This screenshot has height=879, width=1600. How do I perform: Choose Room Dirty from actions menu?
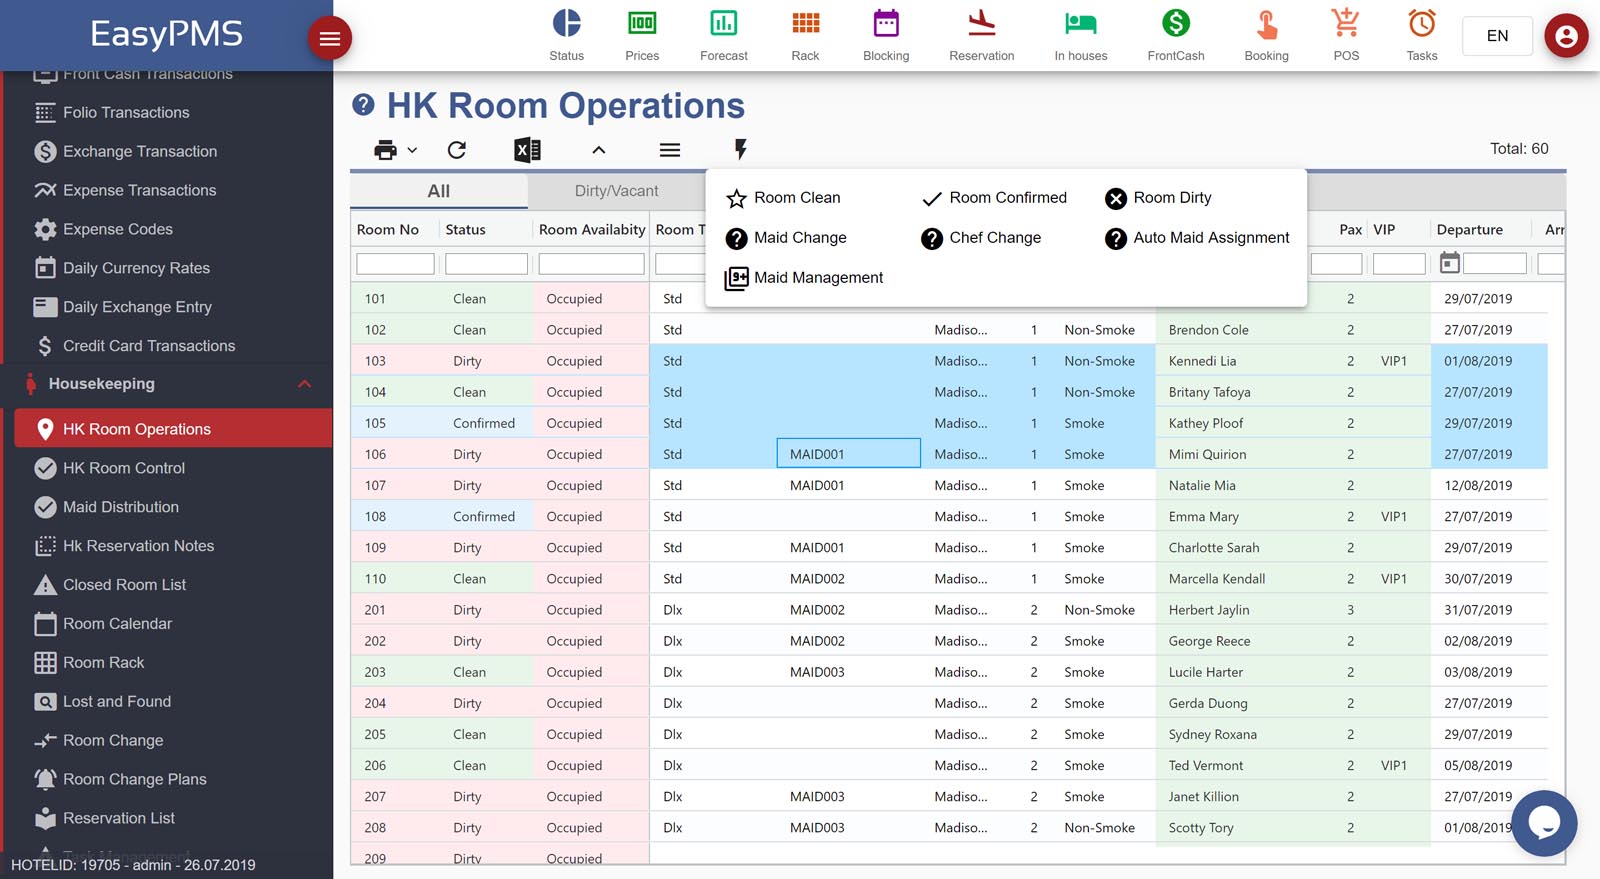coord(1159,198)
